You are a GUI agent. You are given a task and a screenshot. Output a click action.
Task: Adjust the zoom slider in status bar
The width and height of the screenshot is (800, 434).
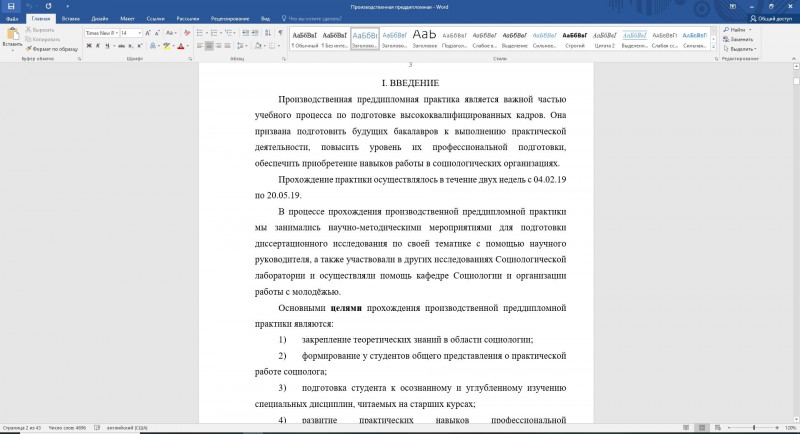pyautogui.click(x=754, y=428)
